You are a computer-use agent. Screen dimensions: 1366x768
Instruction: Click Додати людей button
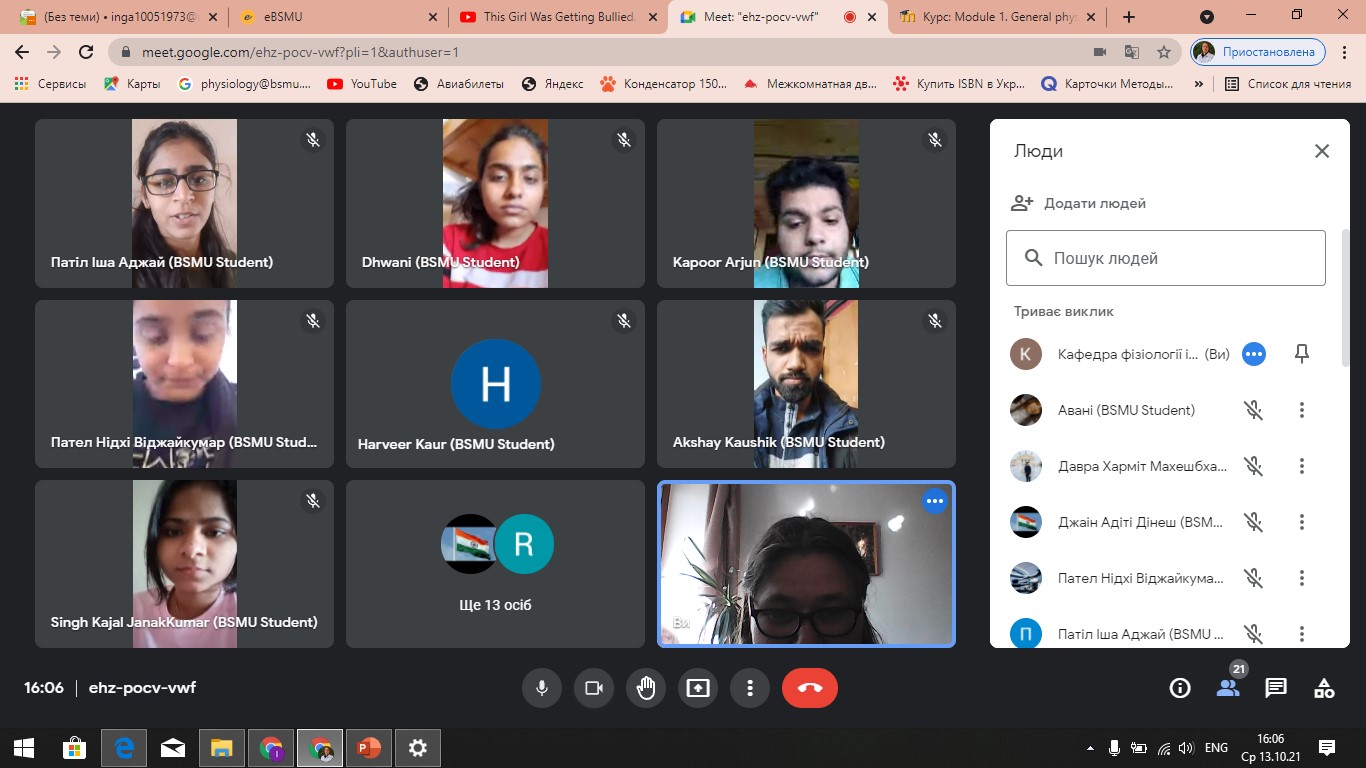point(1078,203)
